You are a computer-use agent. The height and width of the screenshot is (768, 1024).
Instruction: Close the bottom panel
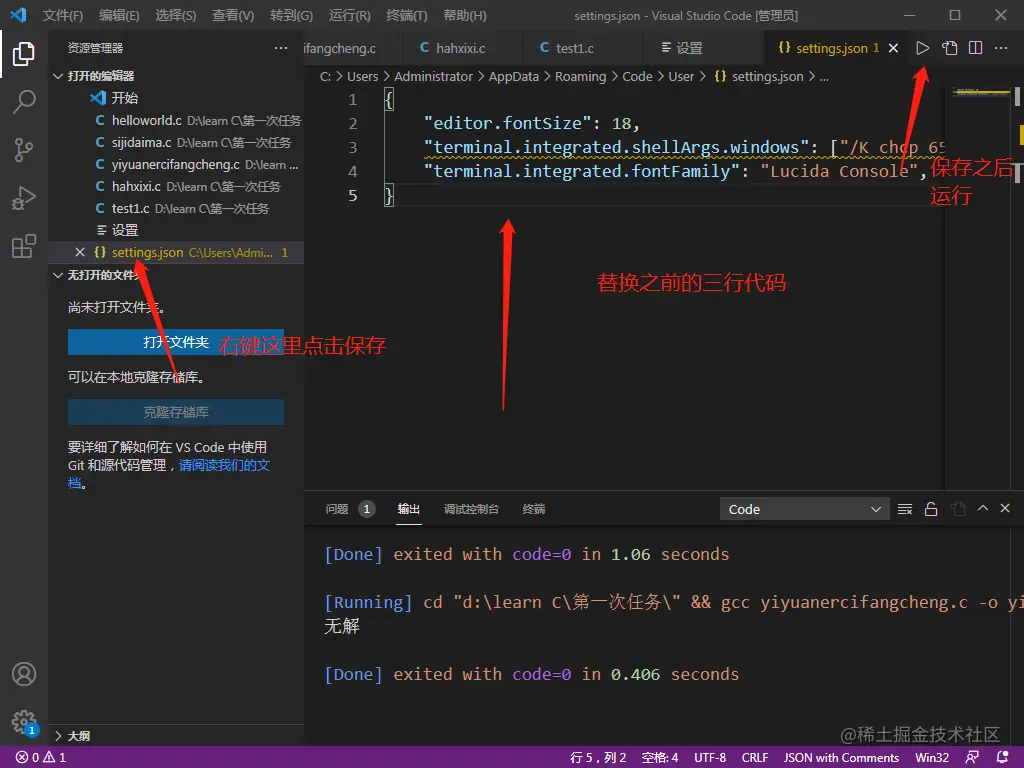[1005, 507]
